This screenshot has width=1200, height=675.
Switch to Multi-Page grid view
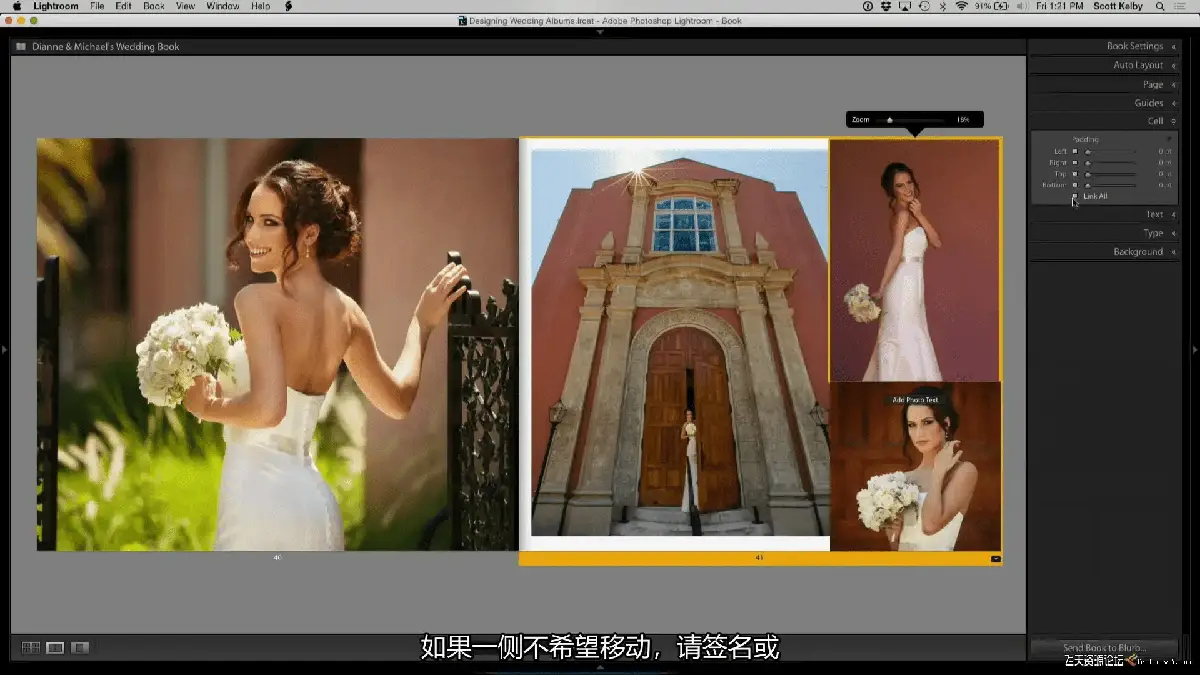(31, 648)
